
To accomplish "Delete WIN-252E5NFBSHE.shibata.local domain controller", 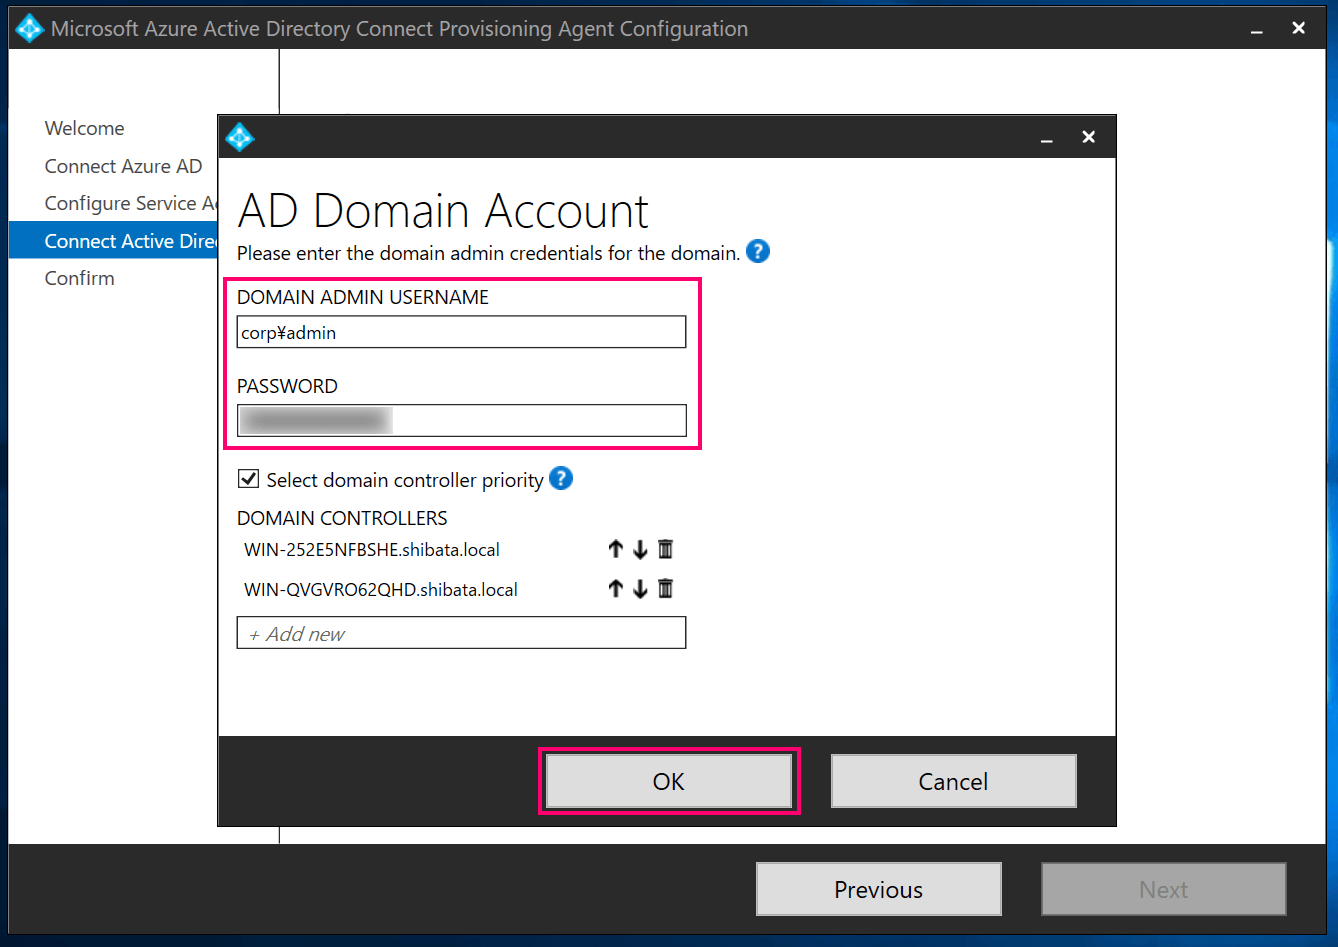I will point(665,548).
